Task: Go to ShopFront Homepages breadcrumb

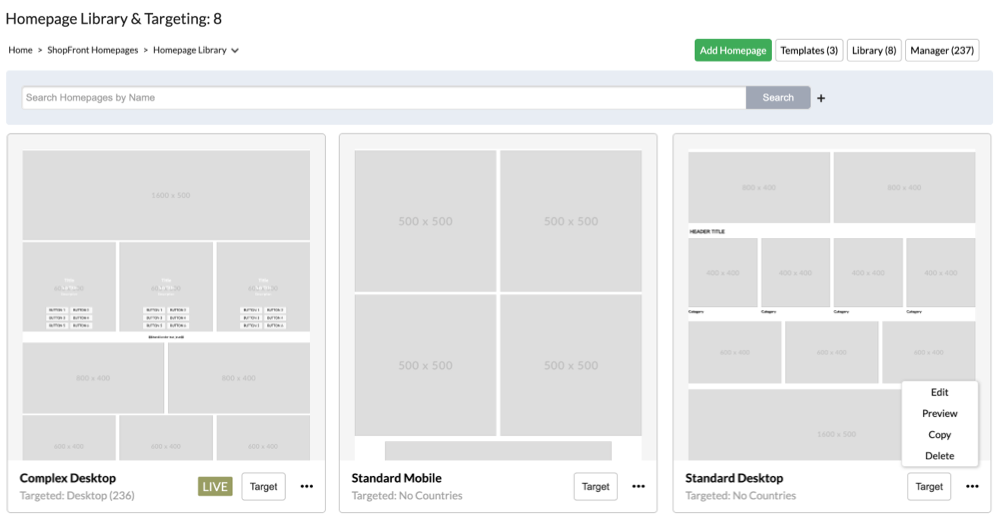Action: pos(92,50)
